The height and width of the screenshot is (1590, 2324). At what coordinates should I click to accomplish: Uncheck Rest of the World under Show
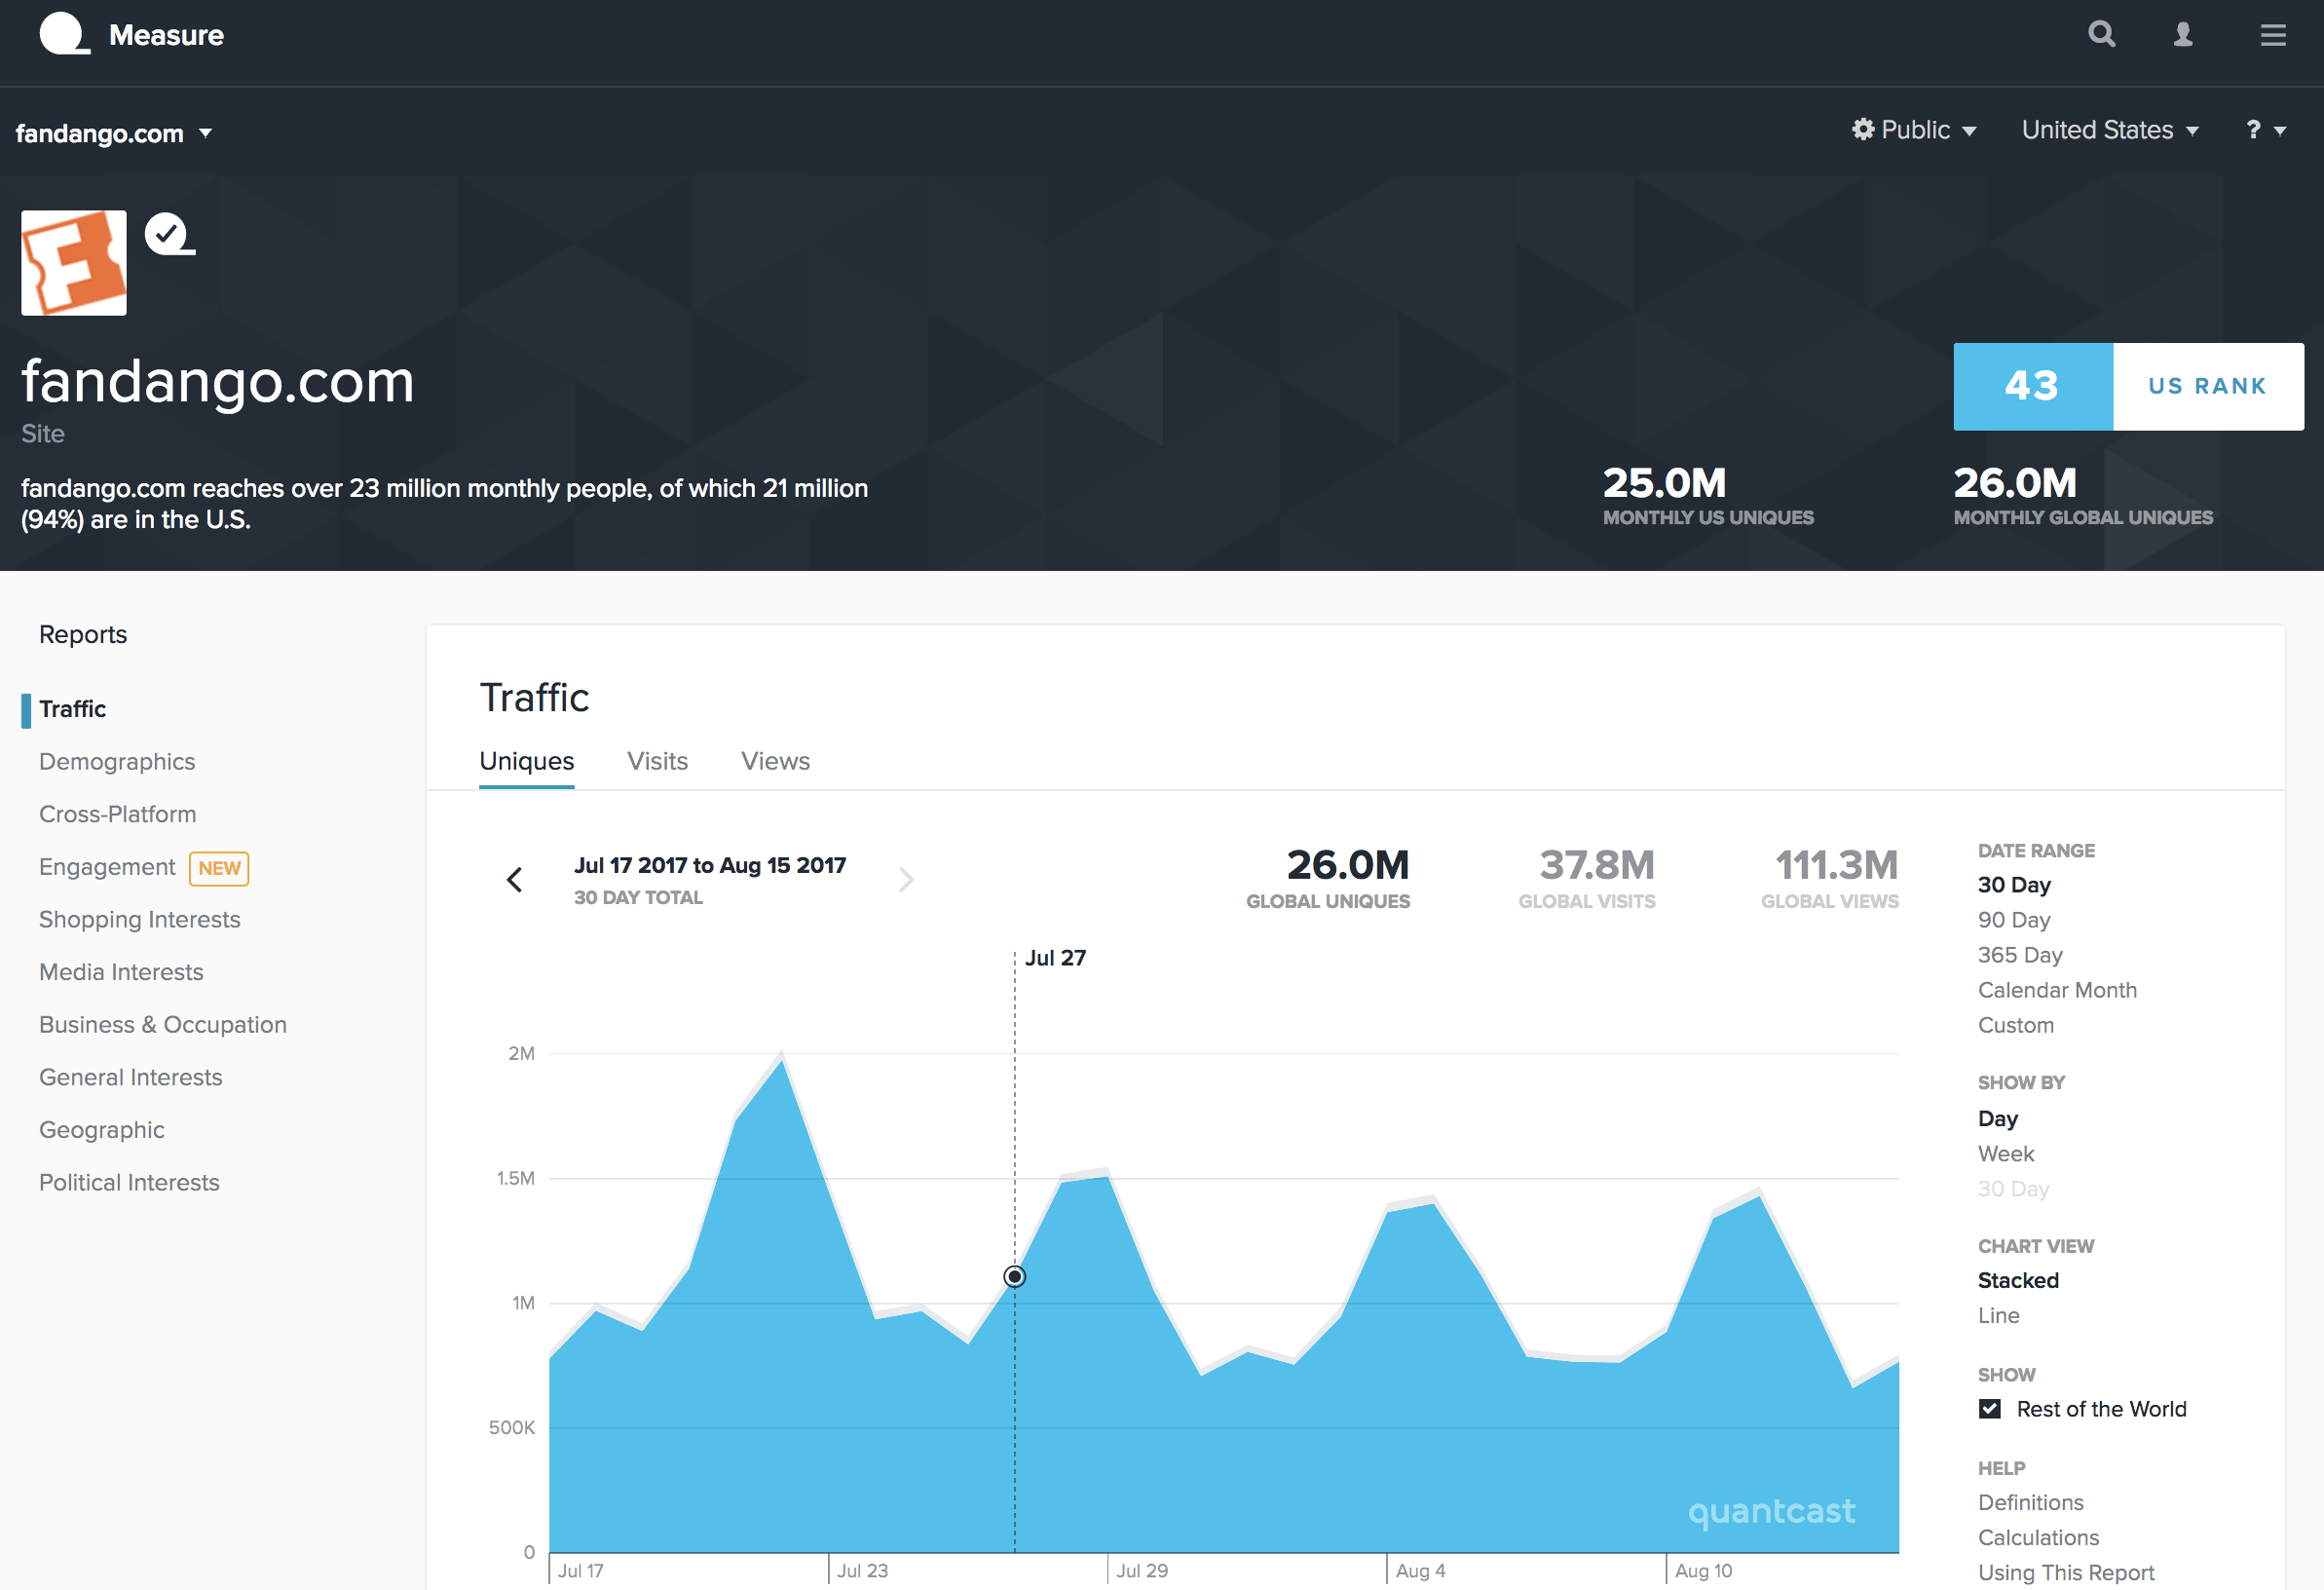click(1990, 1408)
